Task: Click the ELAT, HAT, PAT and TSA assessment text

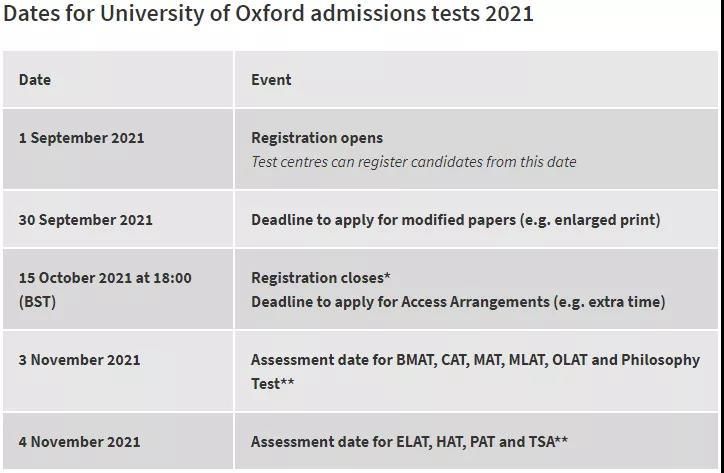Action: point(409,442)
